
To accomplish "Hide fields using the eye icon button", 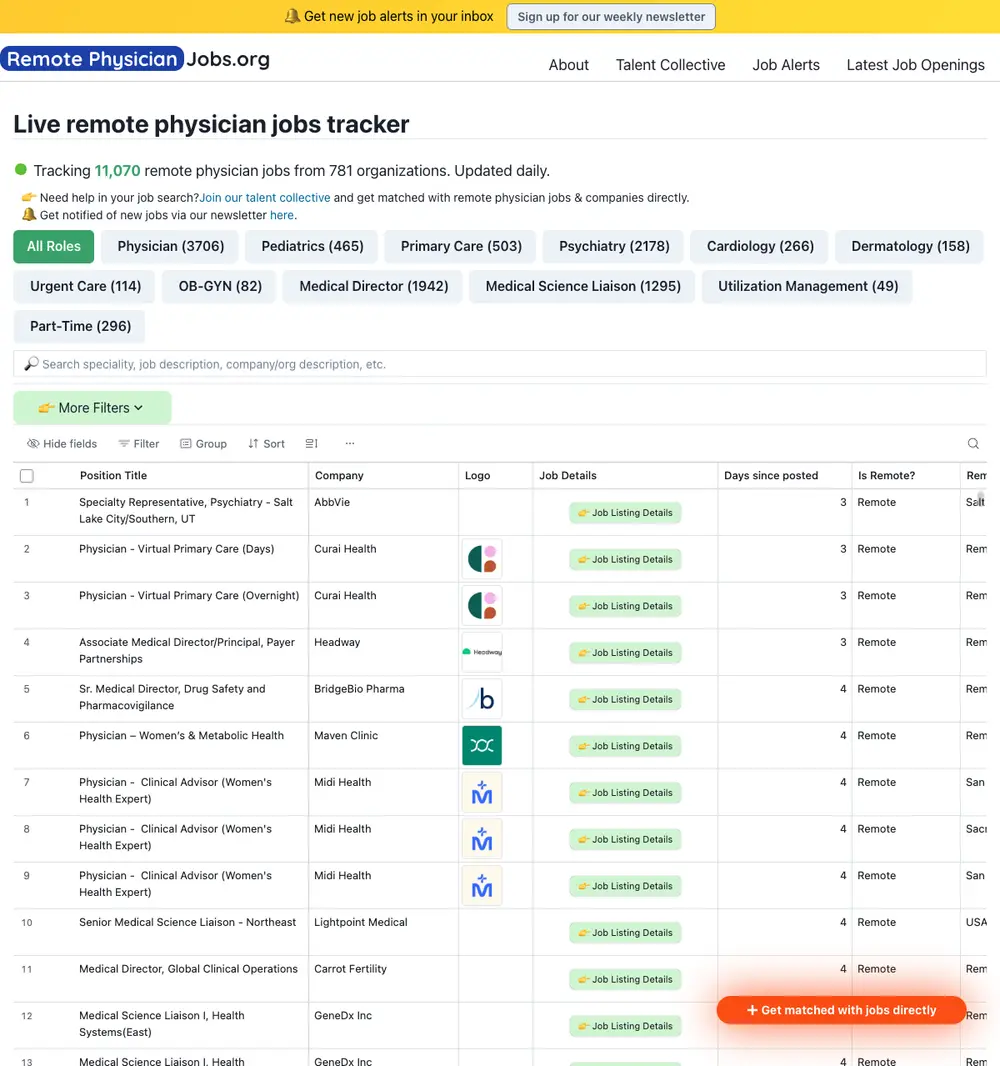I will [x=62, y=443].
